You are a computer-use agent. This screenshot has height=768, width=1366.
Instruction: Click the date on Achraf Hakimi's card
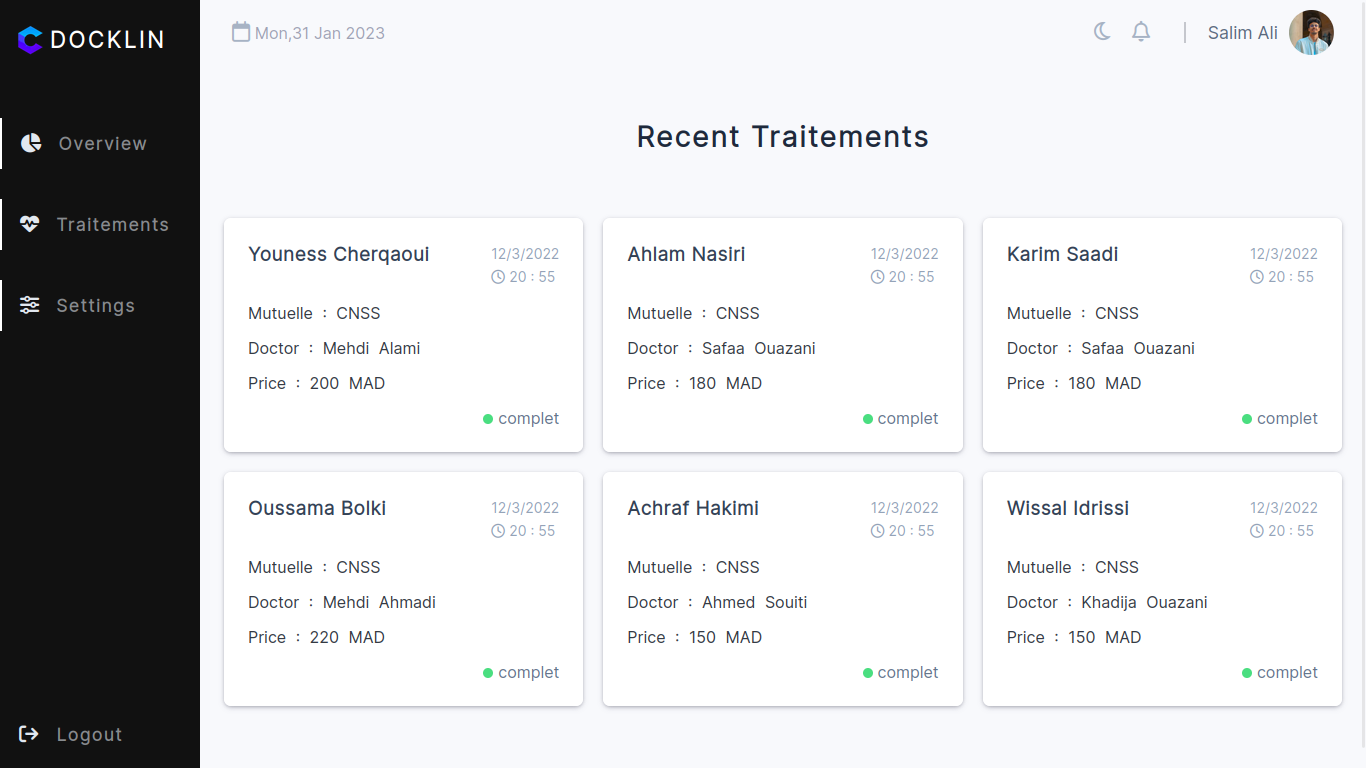(x=905, y=507)
